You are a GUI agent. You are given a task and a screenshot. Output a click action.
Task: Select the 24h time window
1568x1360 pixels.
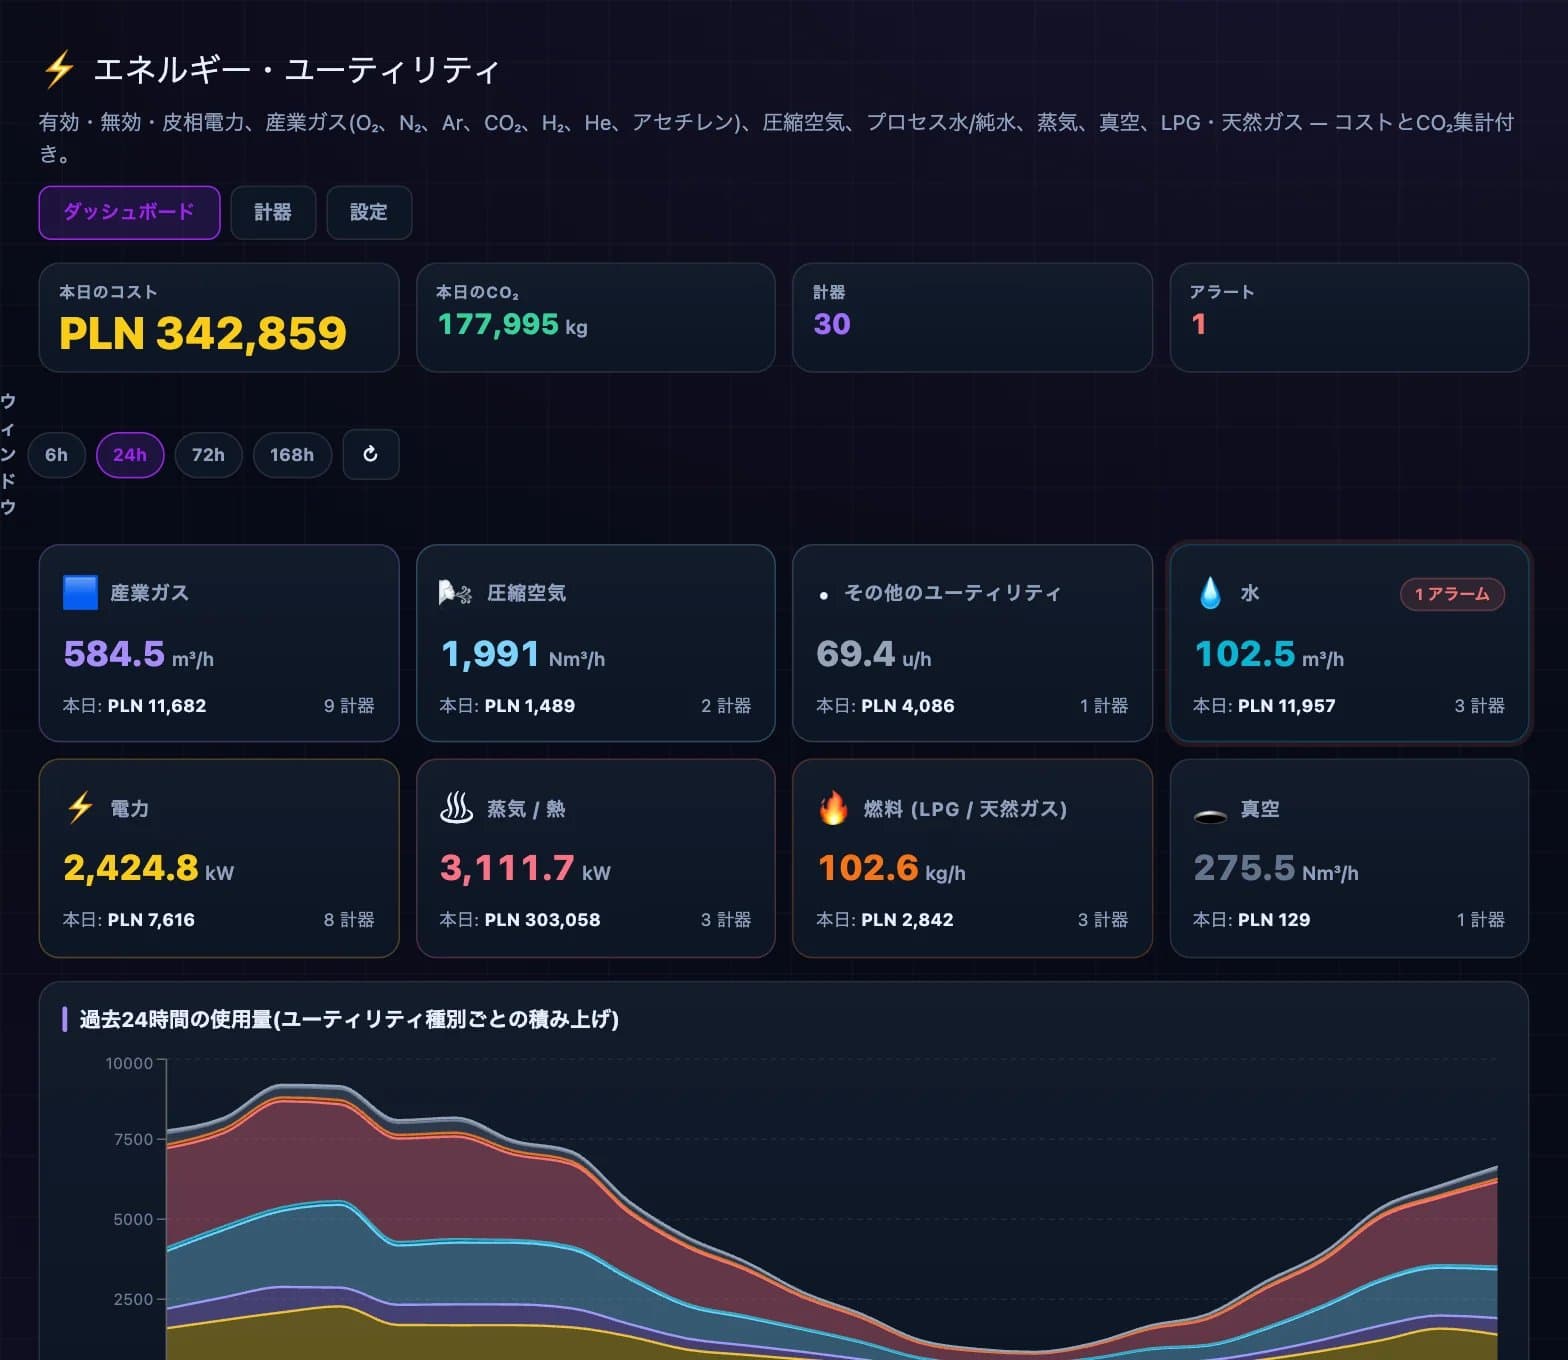click(x=130, y=455)
